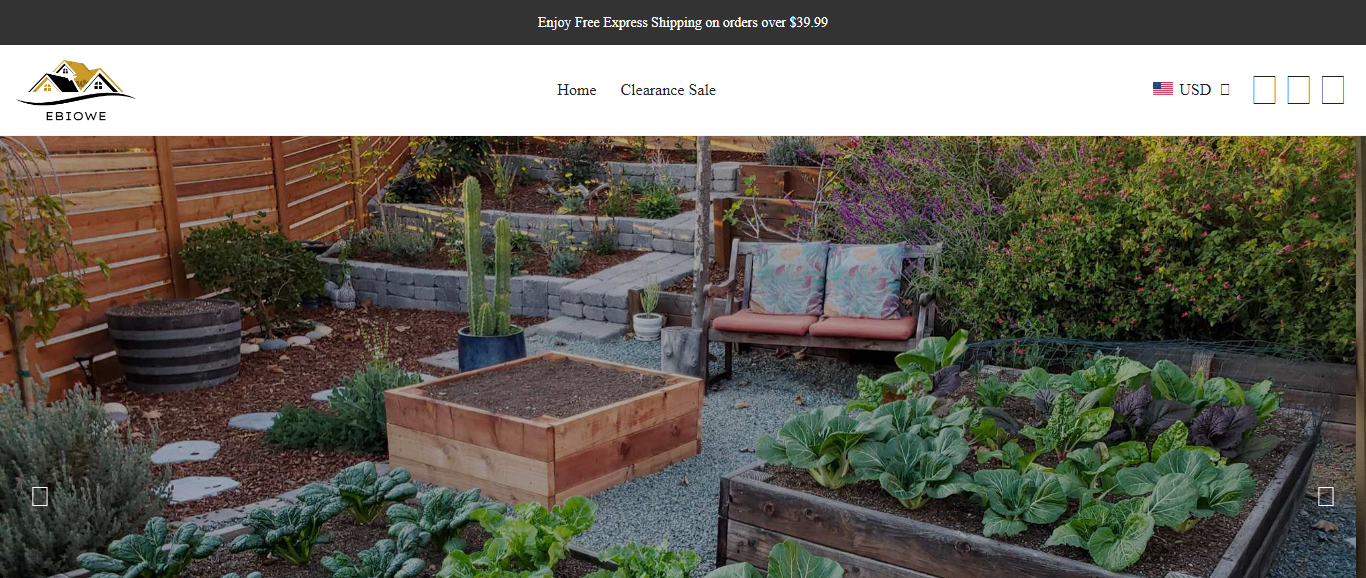Click the Free Express Shipping announcement text
This screenshot has height=578, width=1366.
683,22
